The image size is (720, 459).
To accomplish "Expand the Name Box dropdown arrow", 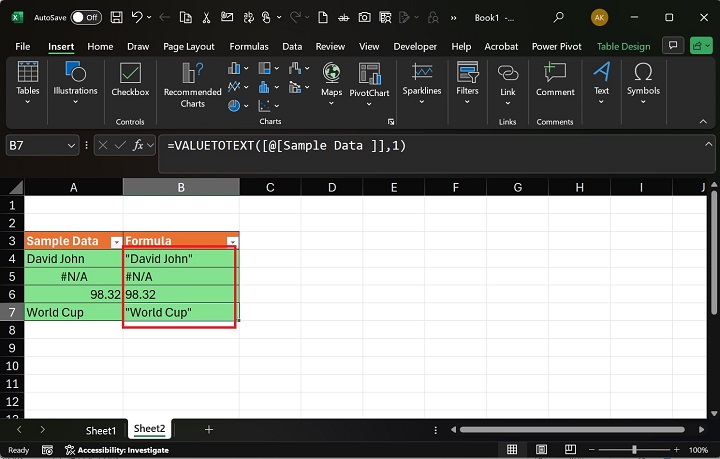I will 71,146.
